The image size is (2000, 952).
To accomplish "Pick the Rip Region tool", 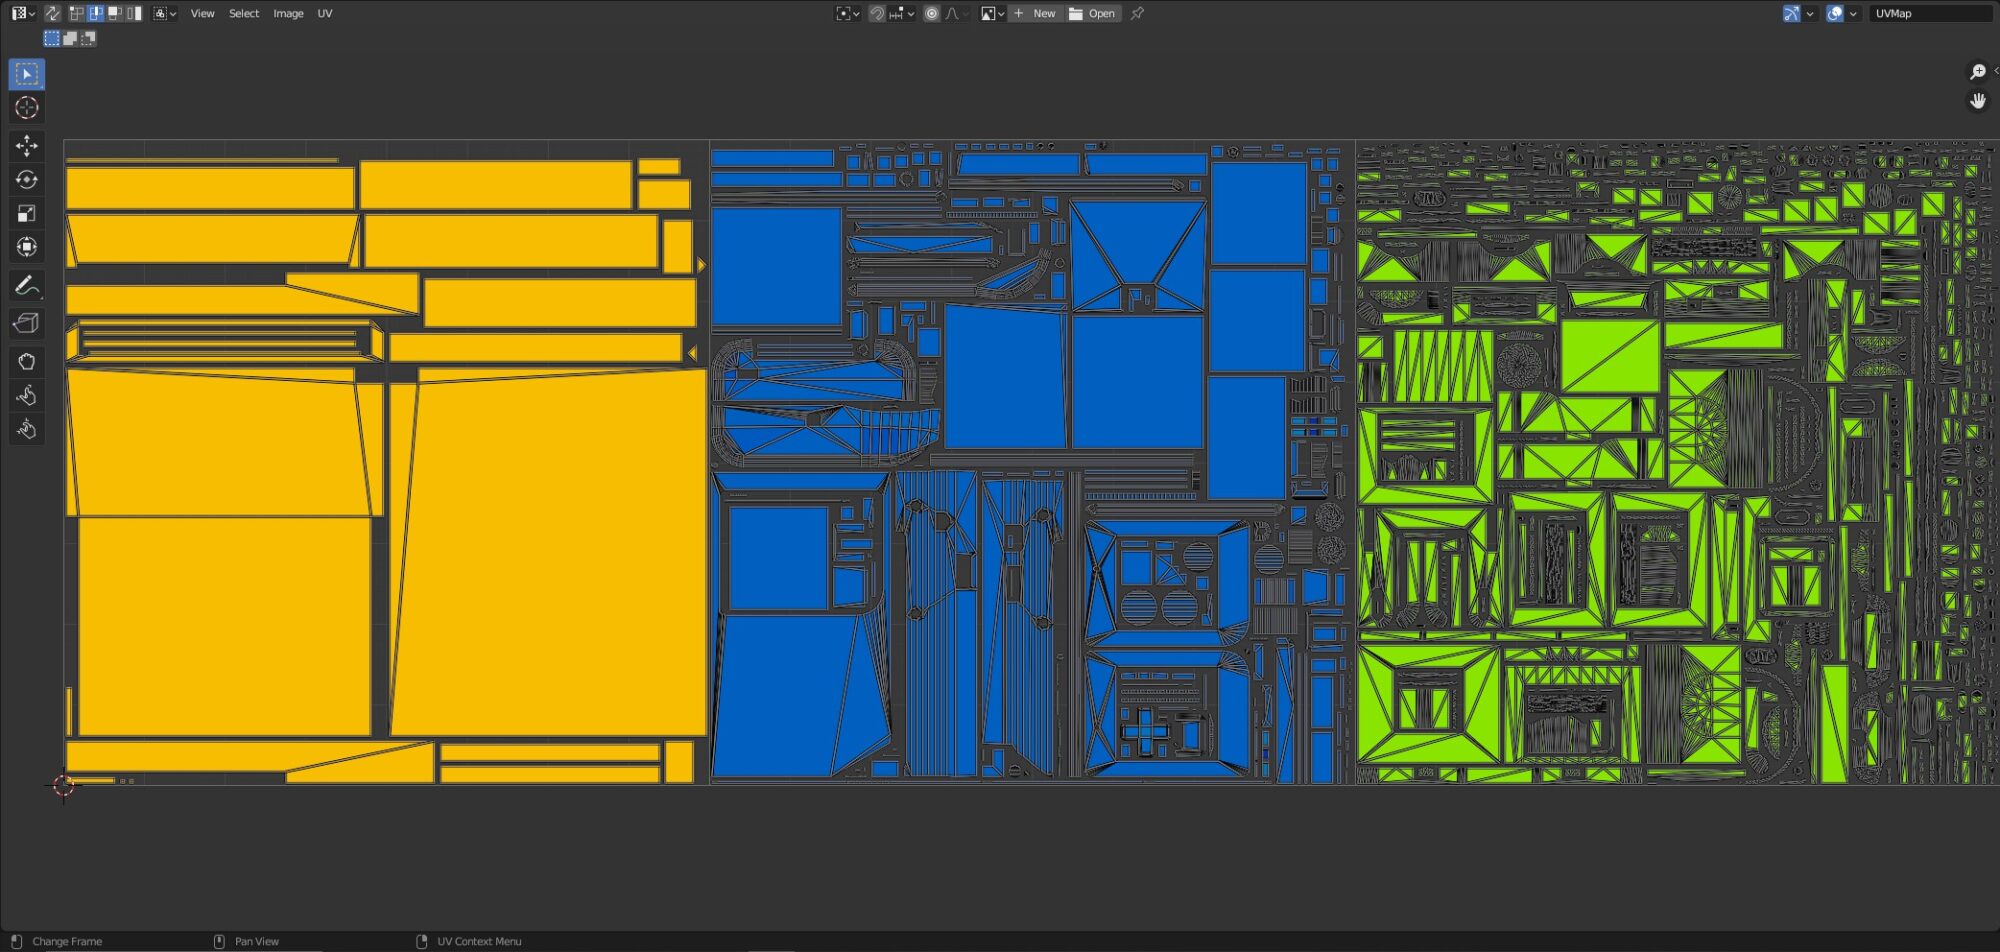I will (x=27, y=323).
